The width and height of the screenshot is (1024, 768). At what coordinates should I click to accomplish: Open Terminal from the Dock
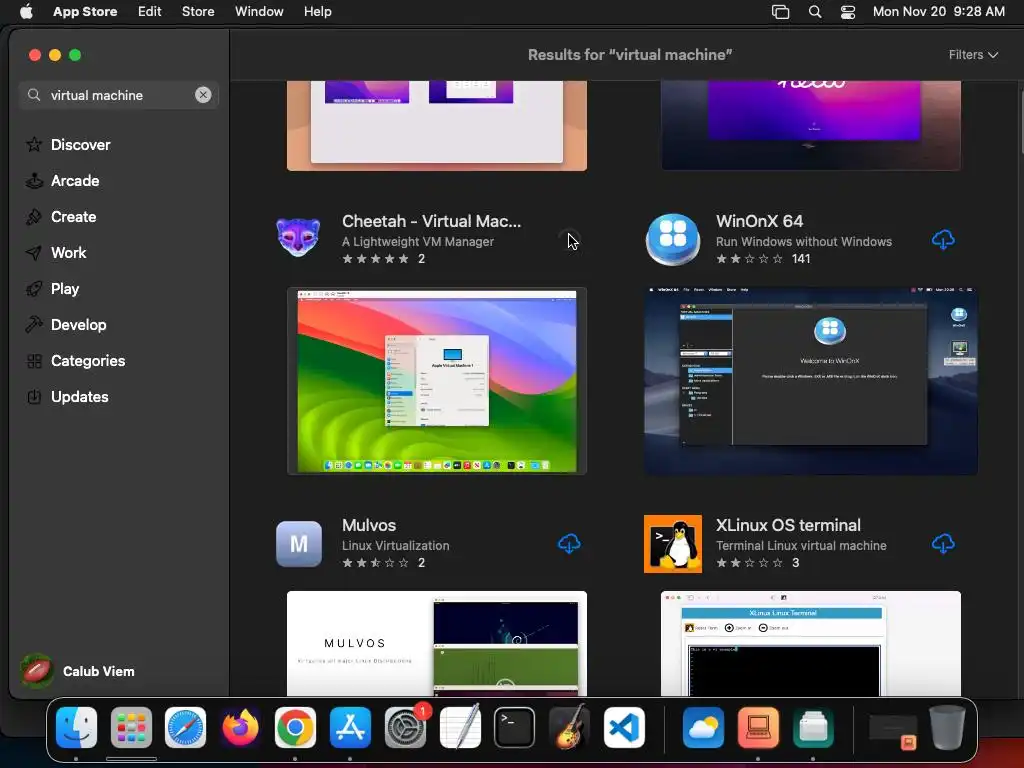[x=515, y=727]
